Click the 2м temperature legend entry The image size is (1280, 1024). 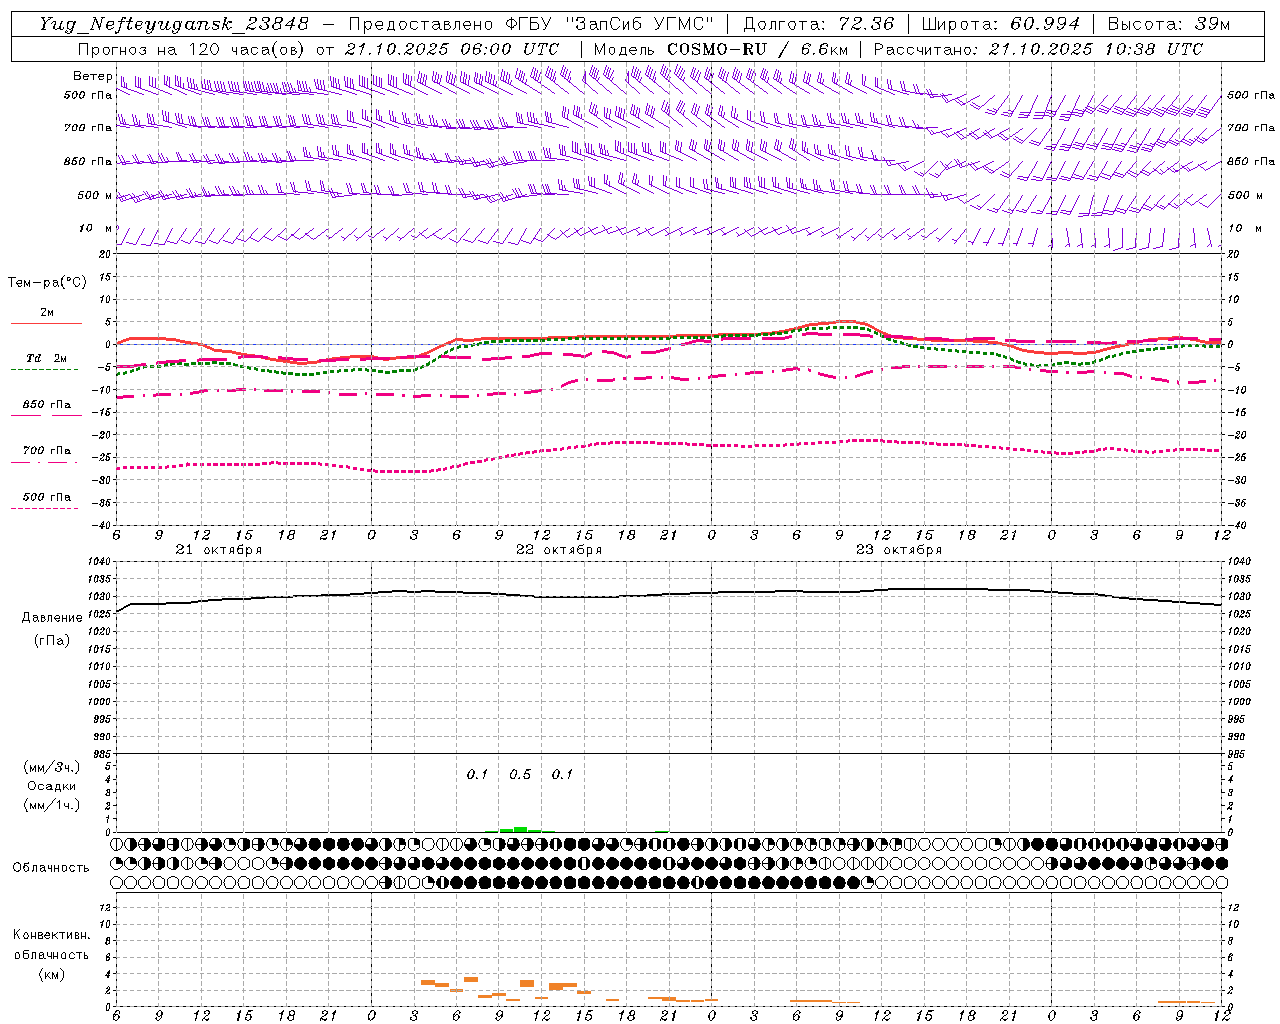click(x=47, y=312)
